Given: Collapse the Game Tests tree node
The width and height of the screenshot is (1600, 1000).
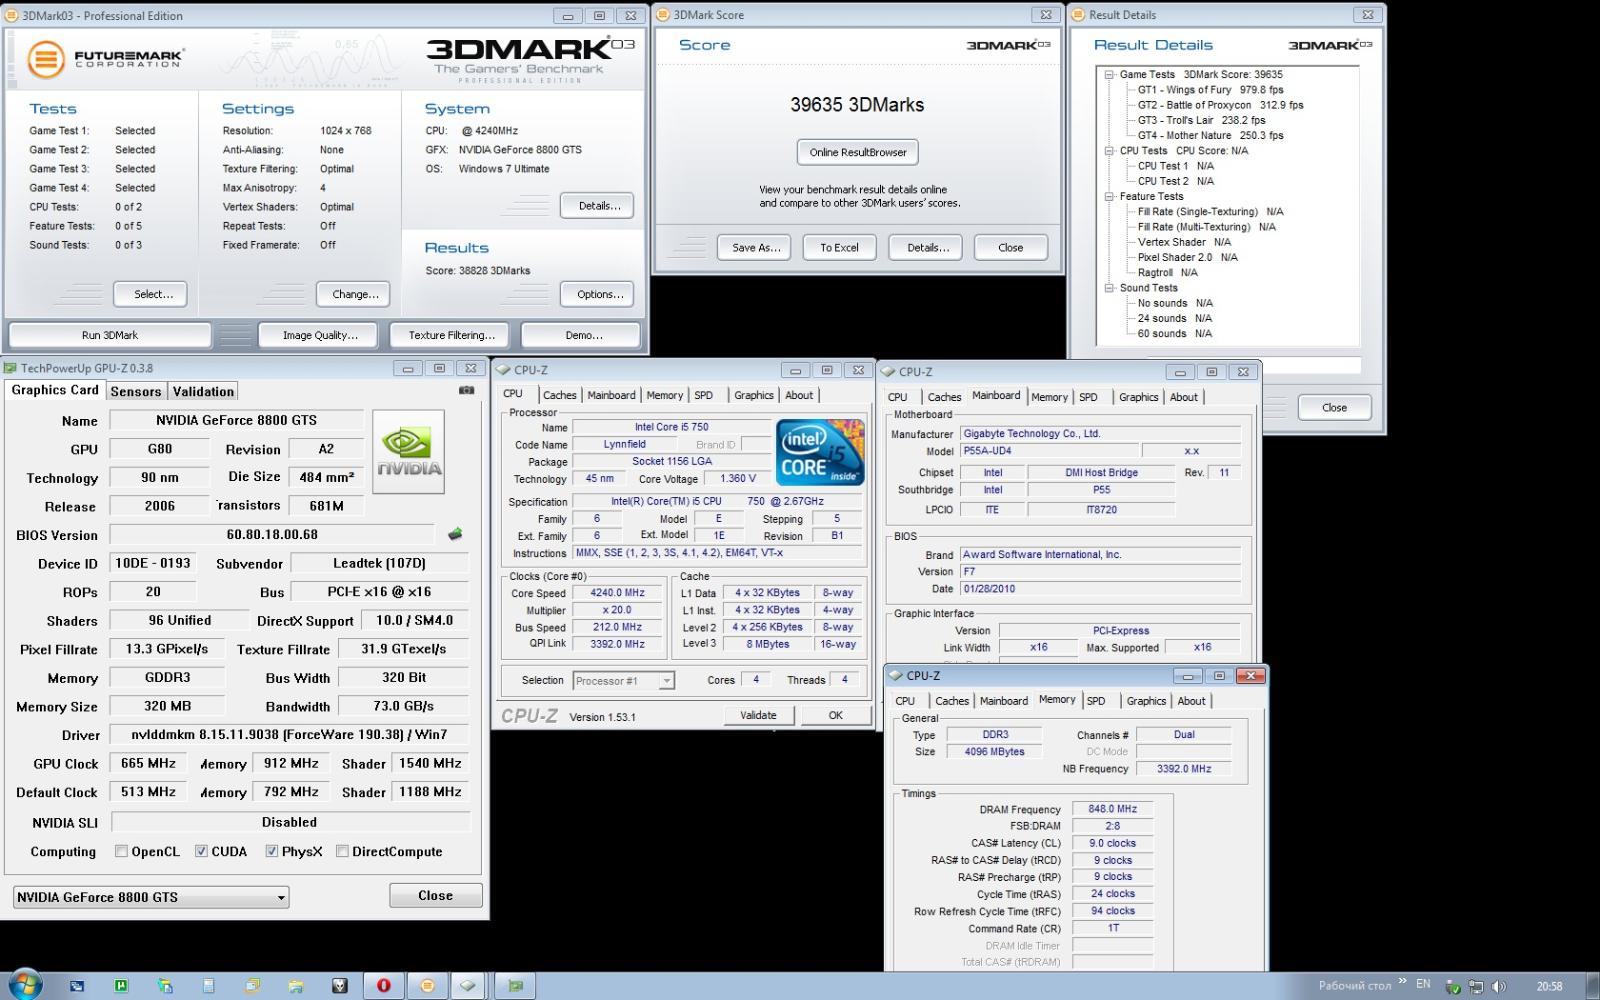Looking at the screenshot, I should point(1109,74).
